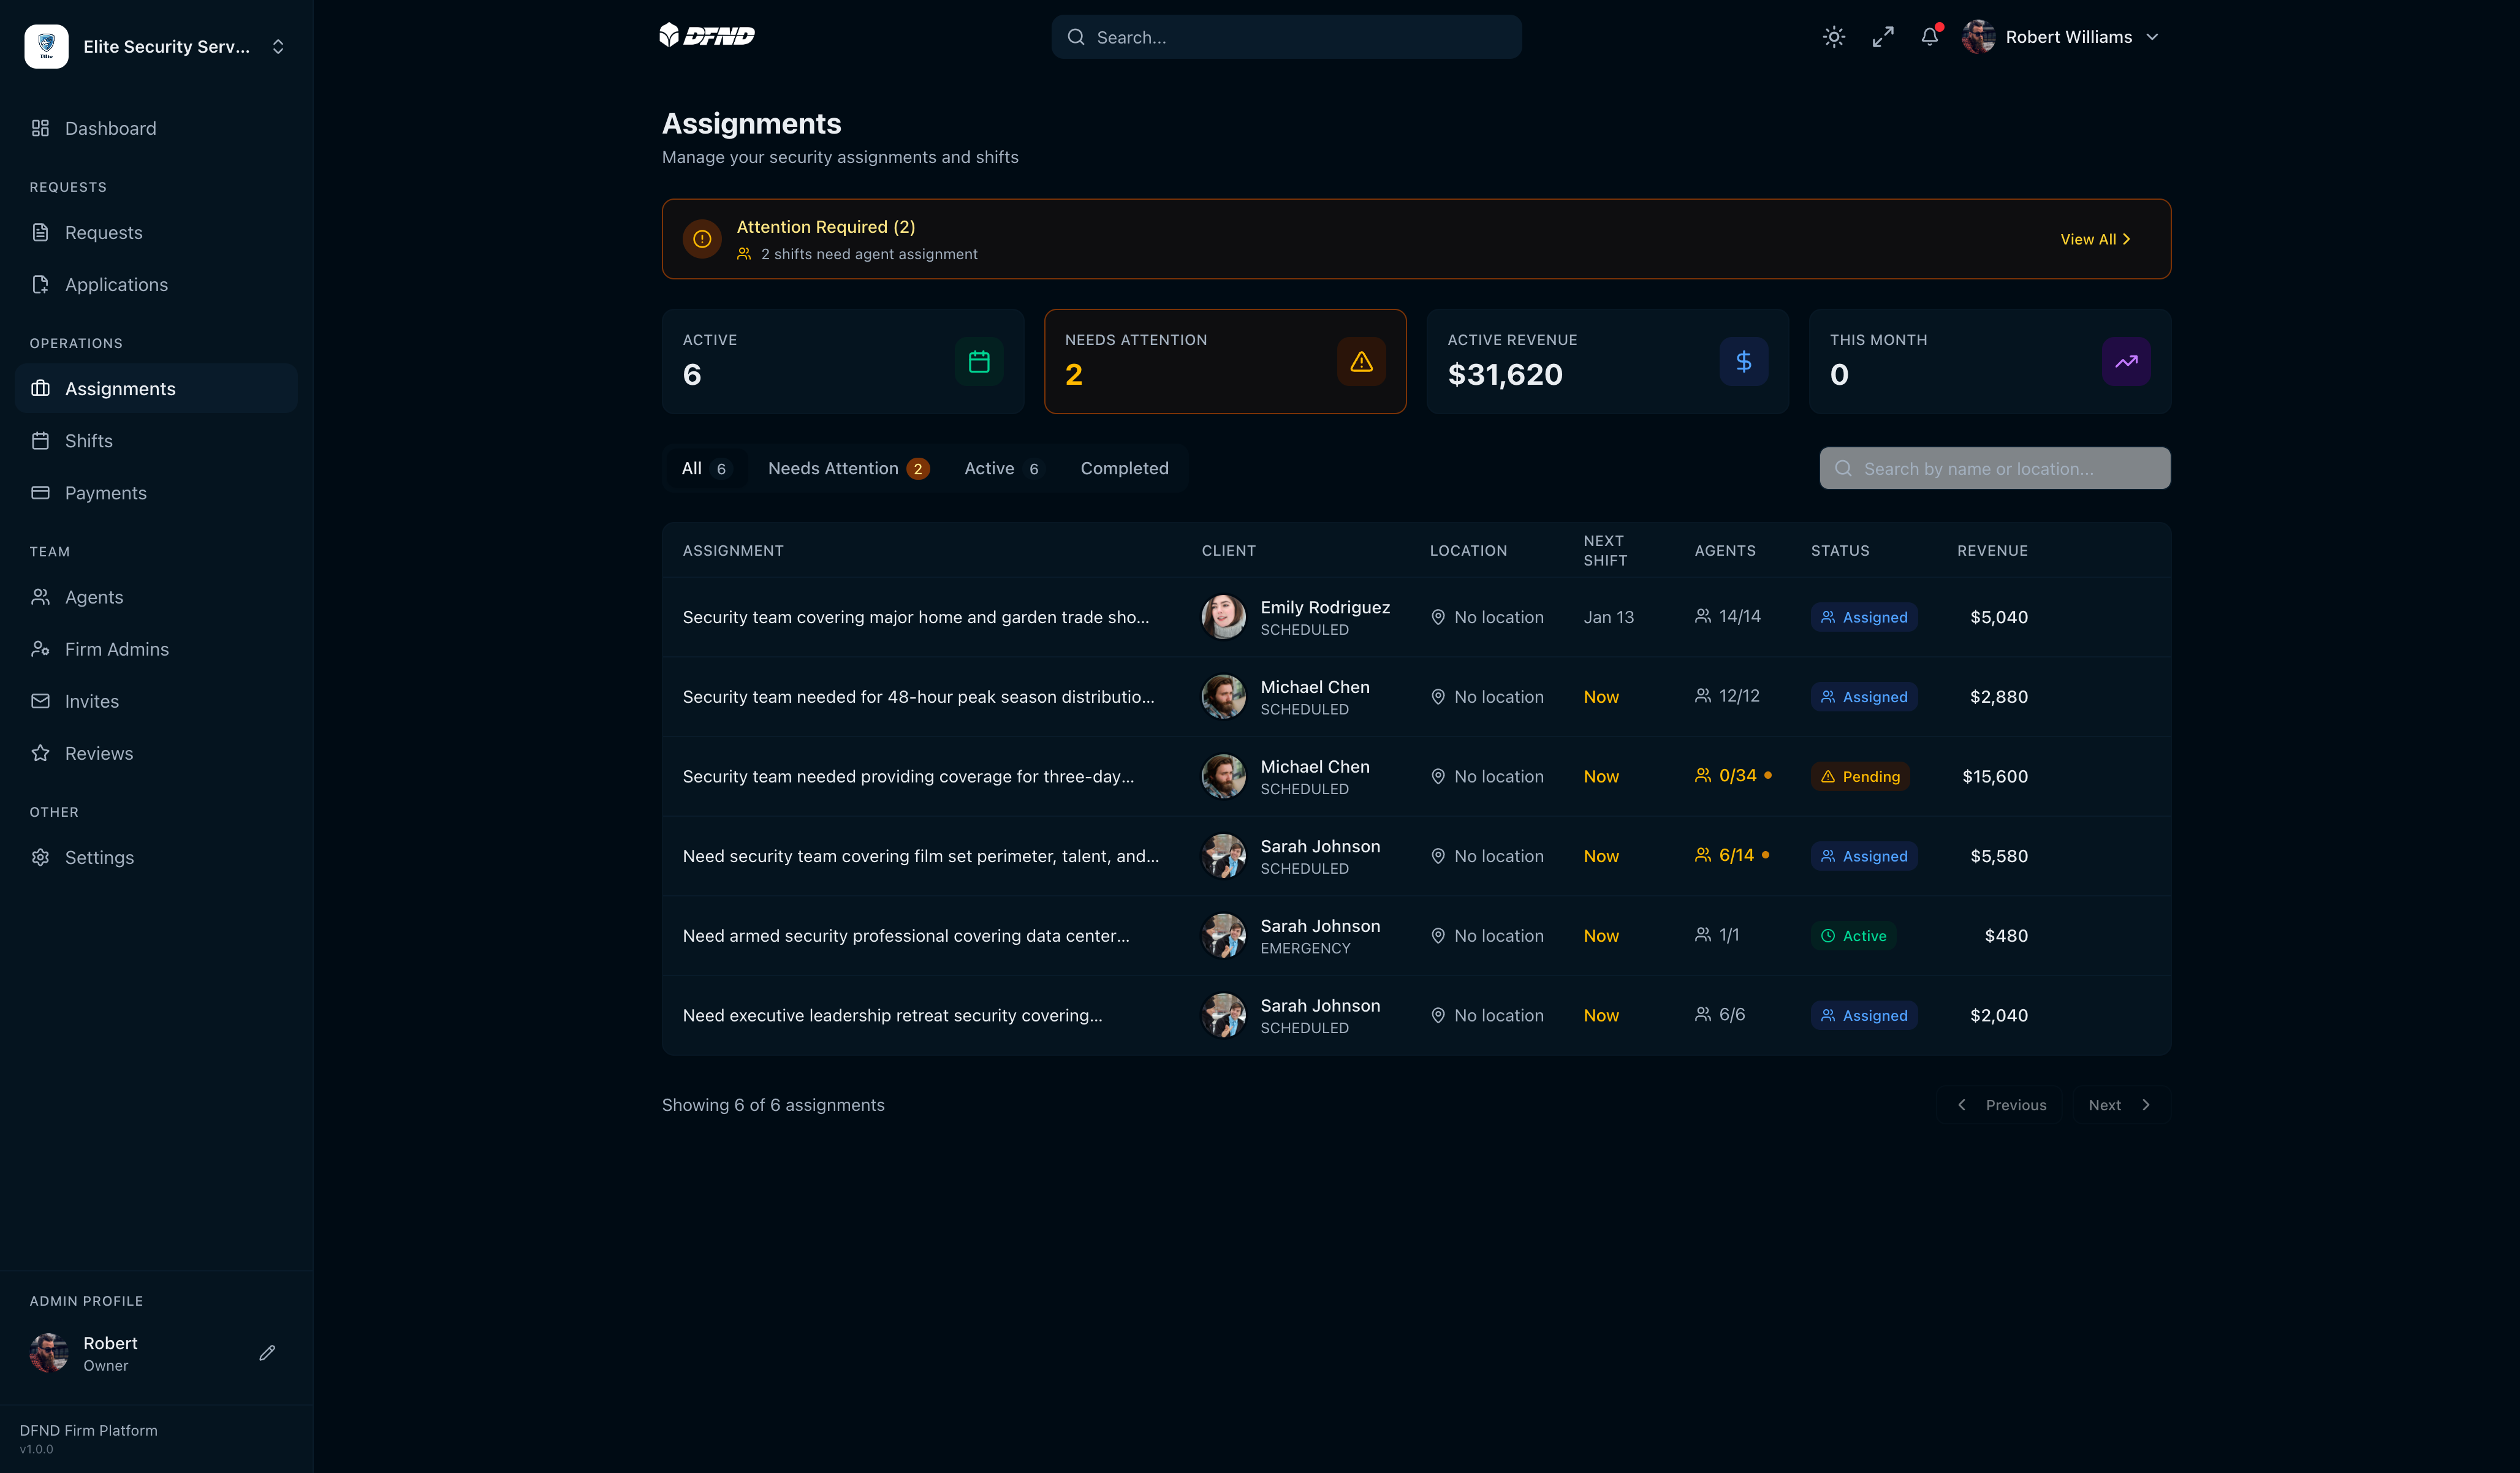Screen dimensions: 2520x1473
Task: Open the notifications bell
Action: tap(1930, 37)
